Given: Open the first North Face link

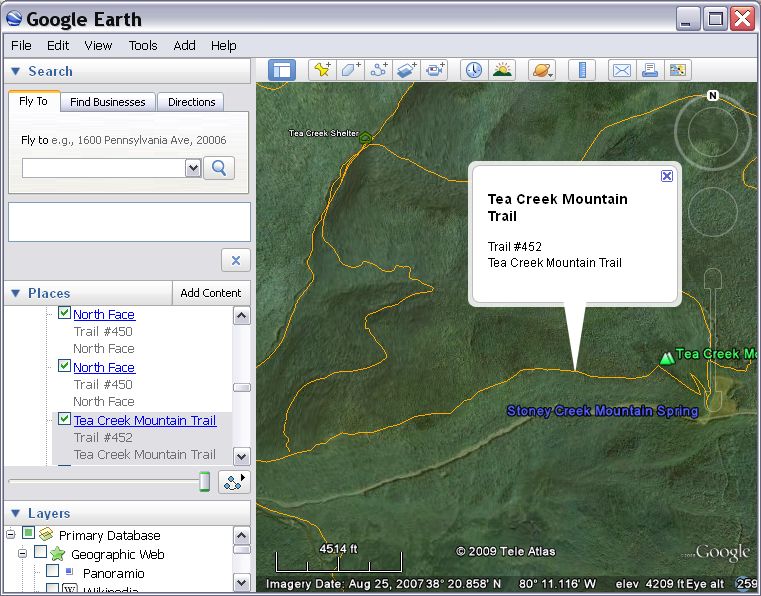Looking at the screenshot, I should point(104,315).
